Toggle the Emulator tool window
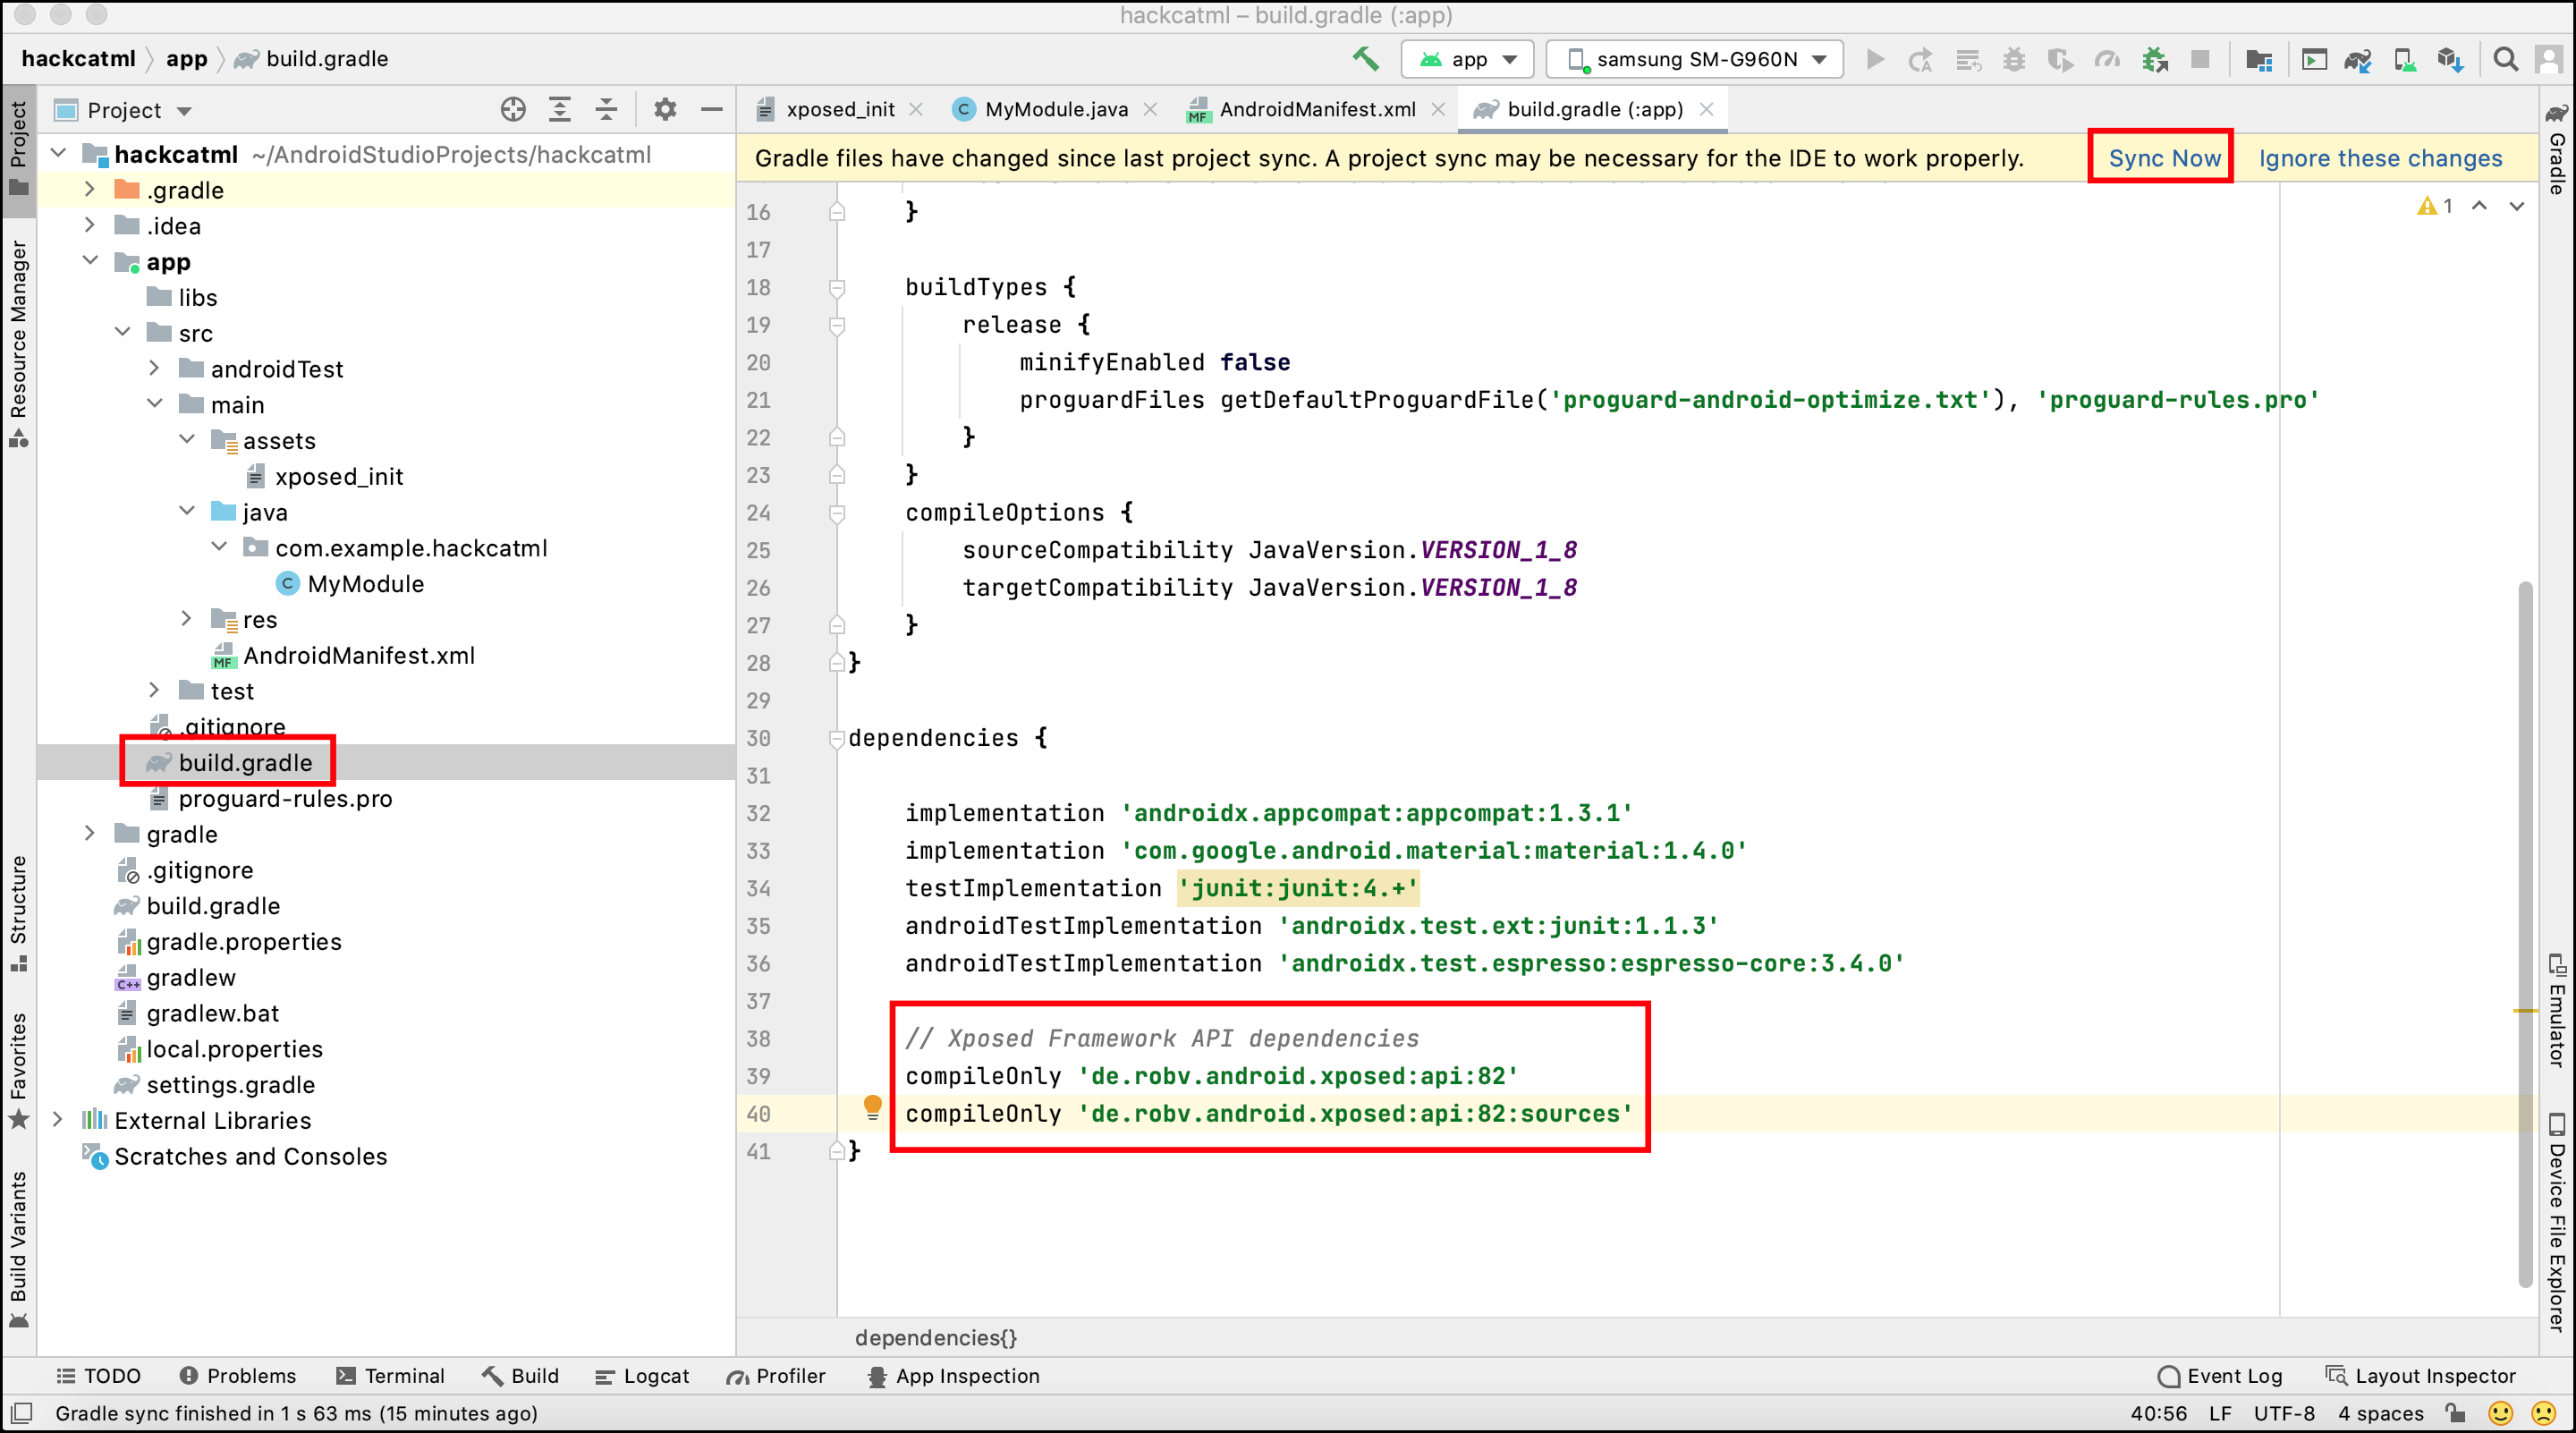Screen dimensions: 2576x1433 pos(2557,1010)
